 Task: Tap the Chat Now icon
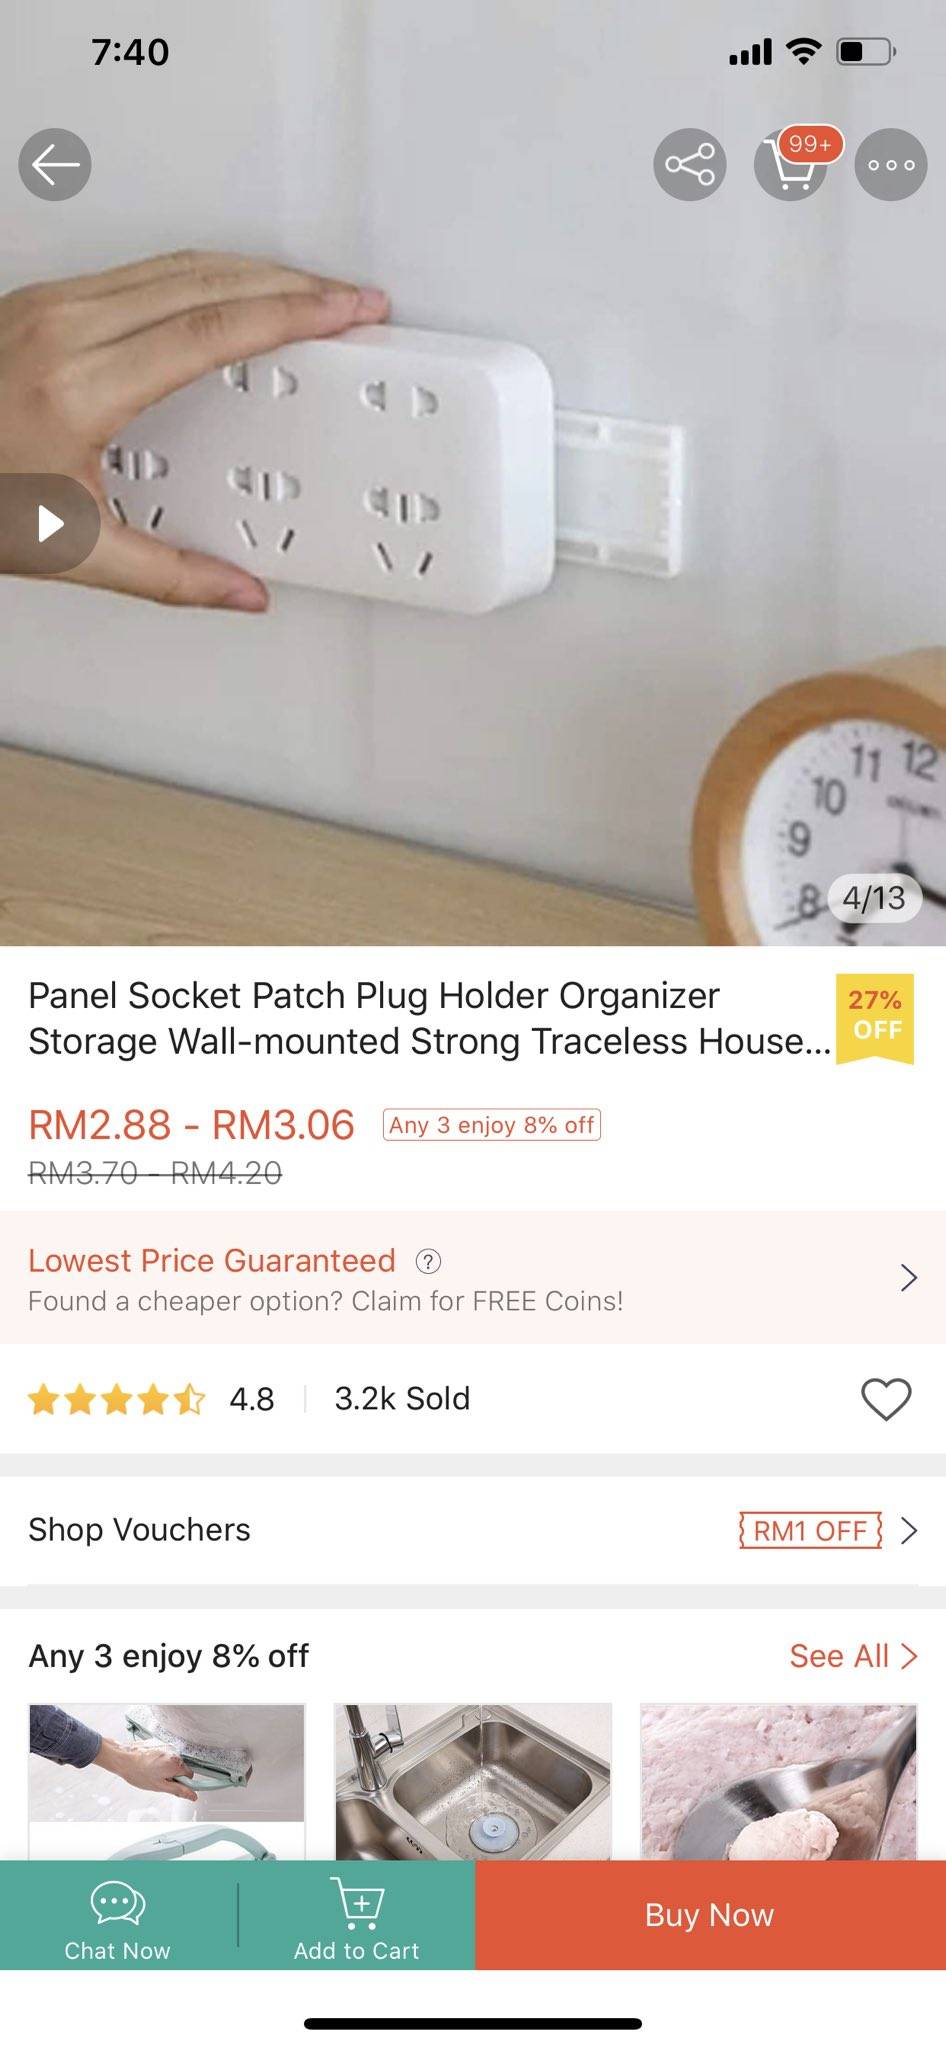(x=118, y=1915)
